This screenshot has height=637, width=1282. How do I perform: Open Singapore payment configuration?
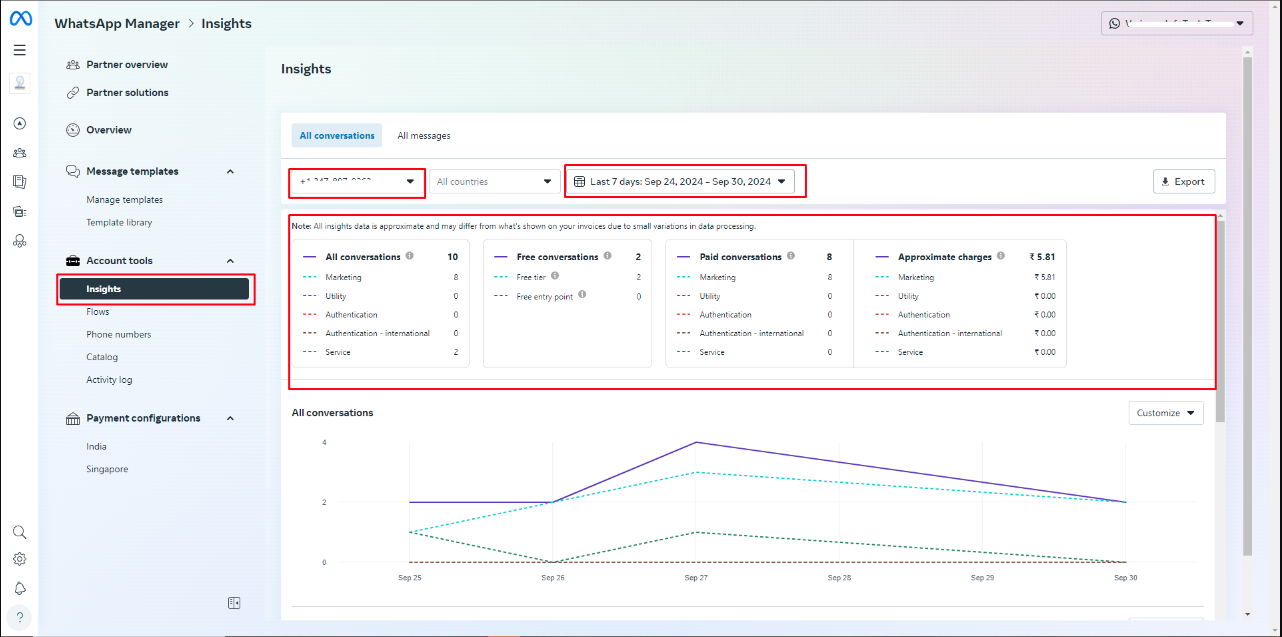point(107,469)
